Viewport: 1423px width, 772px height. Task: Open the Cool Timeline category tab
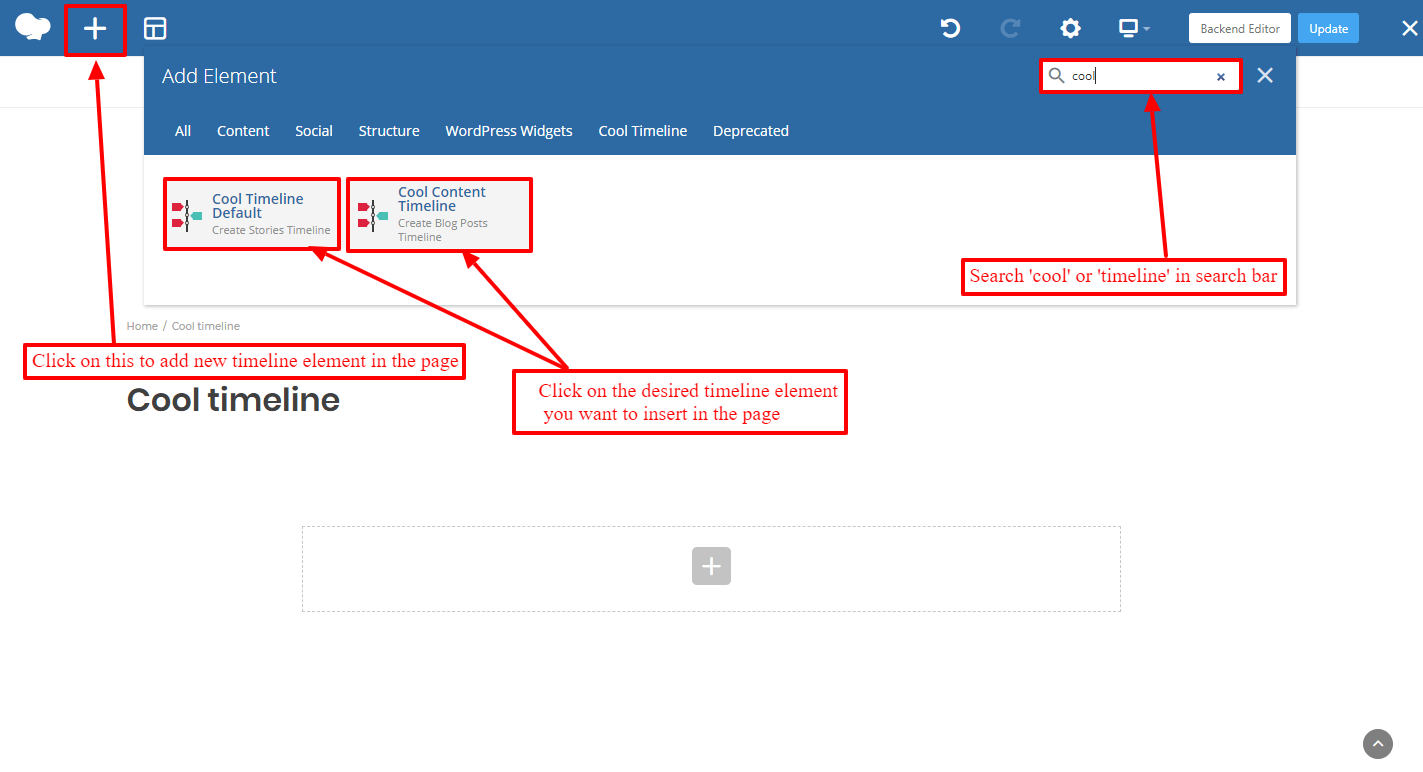point(642,130)
